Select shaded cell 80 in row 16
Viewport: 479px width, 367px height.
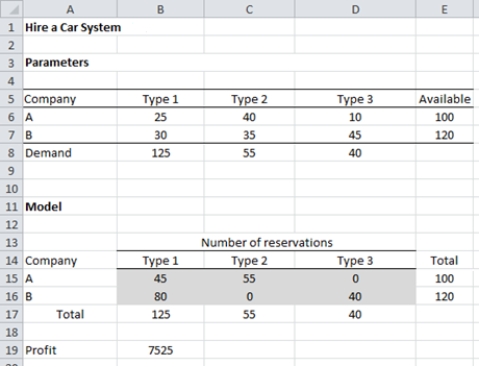[160, 296]
